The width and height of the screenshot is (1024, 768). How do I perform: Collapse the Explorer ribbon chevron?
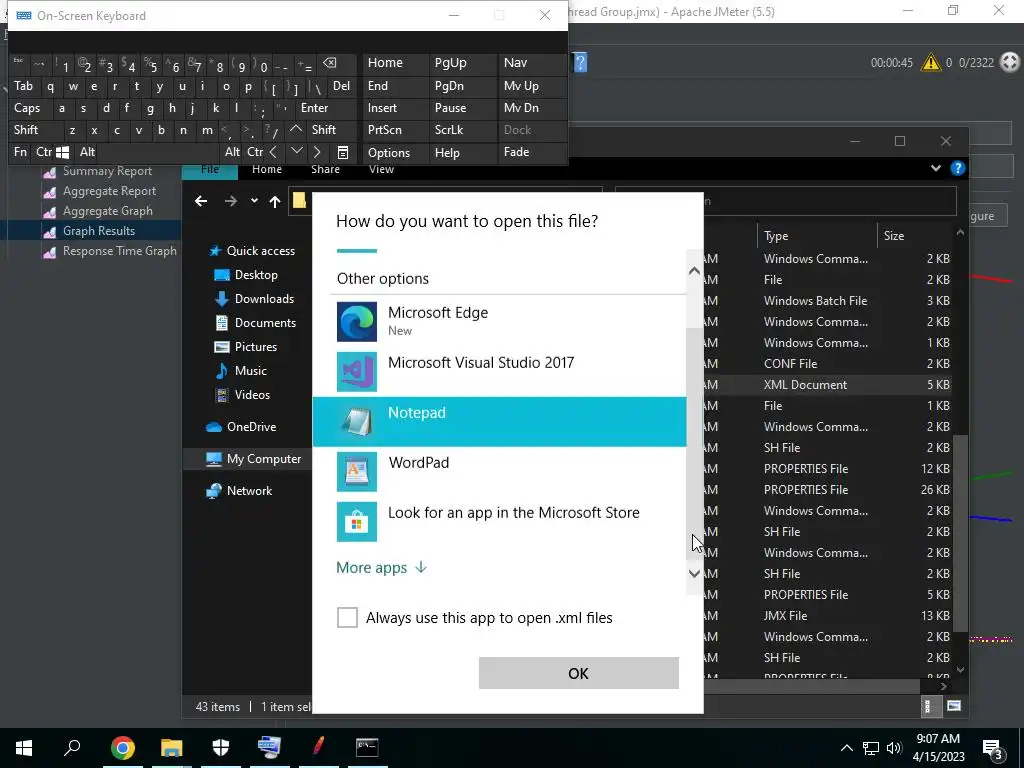[x=936, y=168]
